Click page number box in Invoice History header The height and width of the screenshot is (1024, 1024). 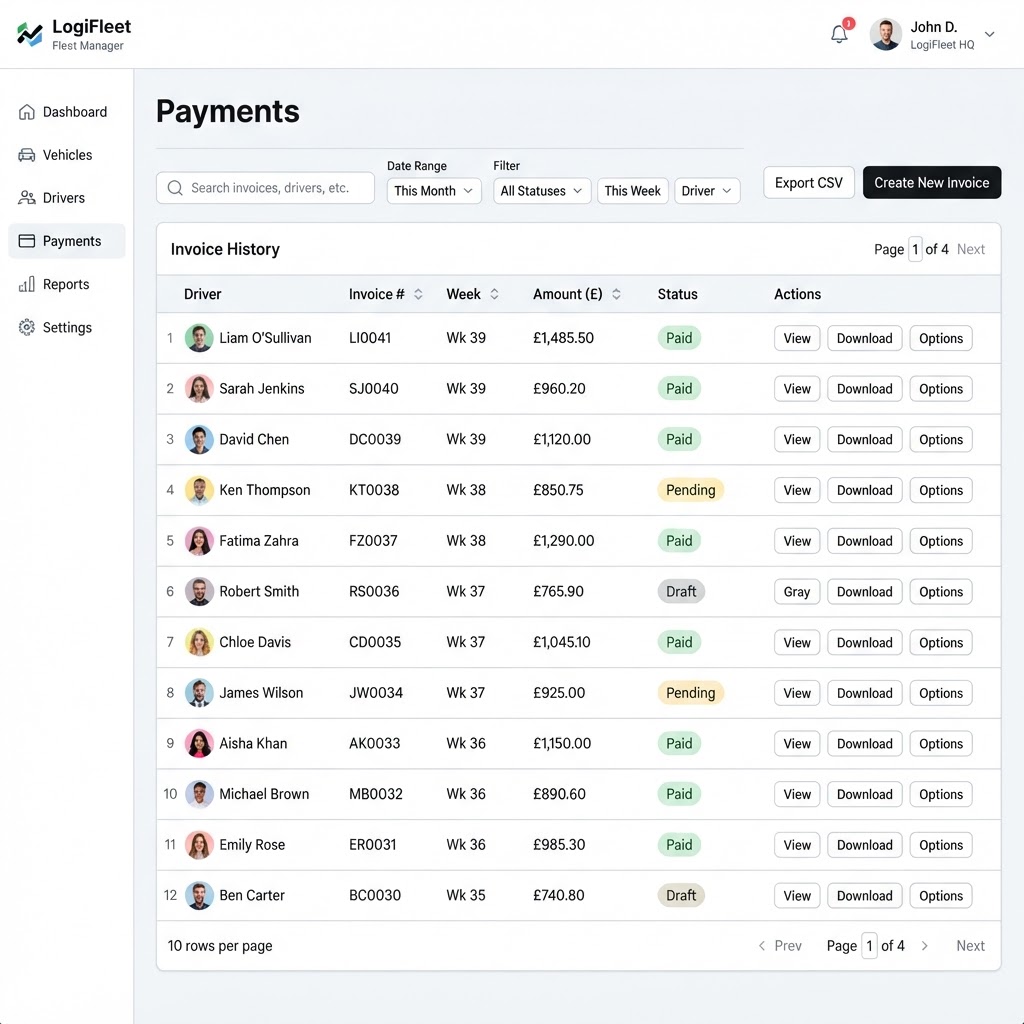click(915, 249)
